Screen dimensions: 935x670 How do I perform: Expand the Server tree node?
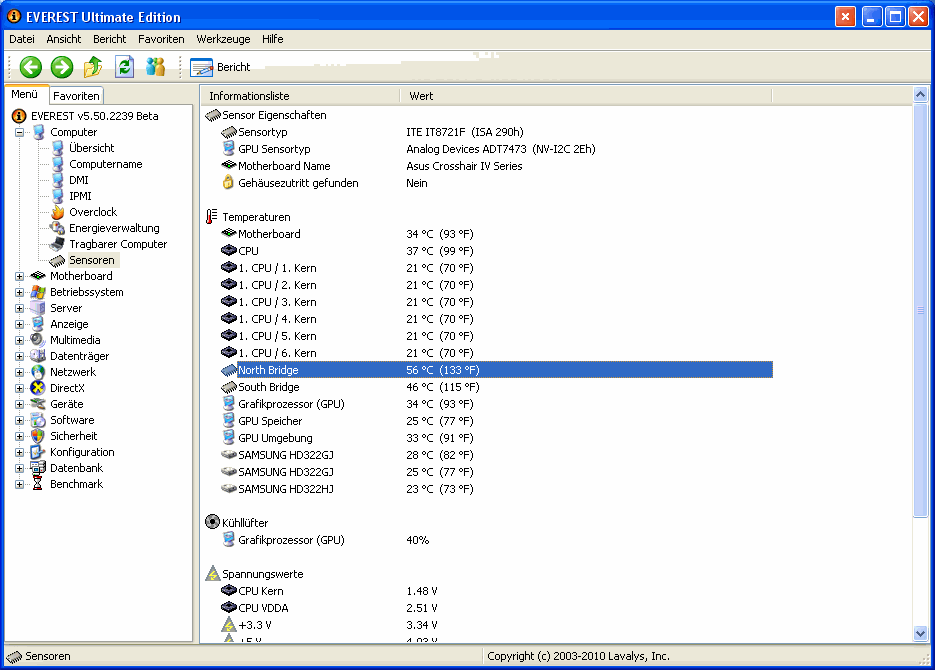click(x=19, y=308)
